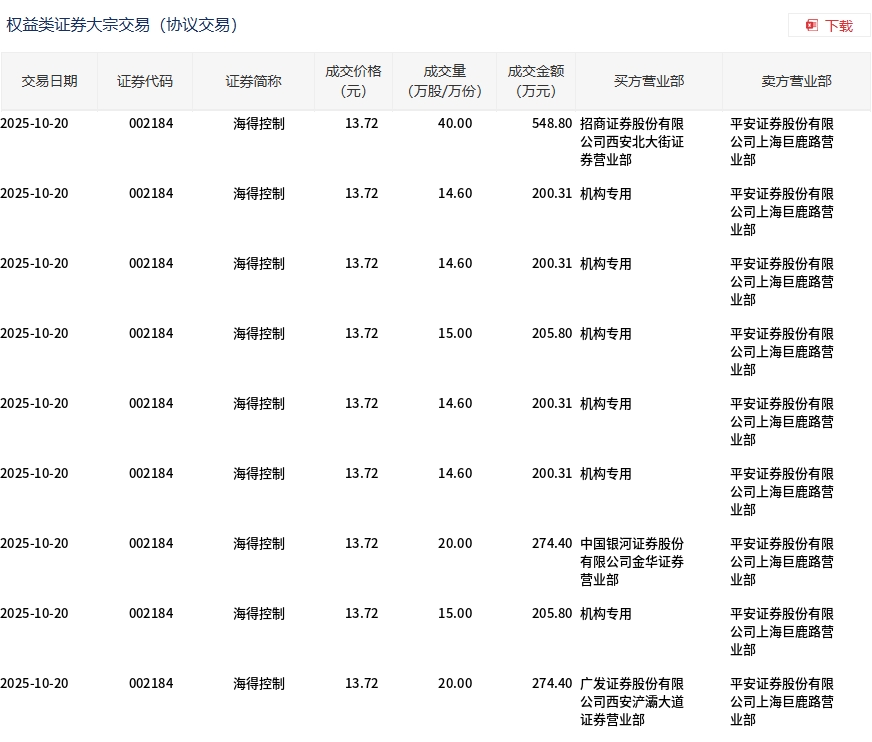Click seller 平安证券 in the first row
This screenshot has width=872, height=742.
coord(782,141)
